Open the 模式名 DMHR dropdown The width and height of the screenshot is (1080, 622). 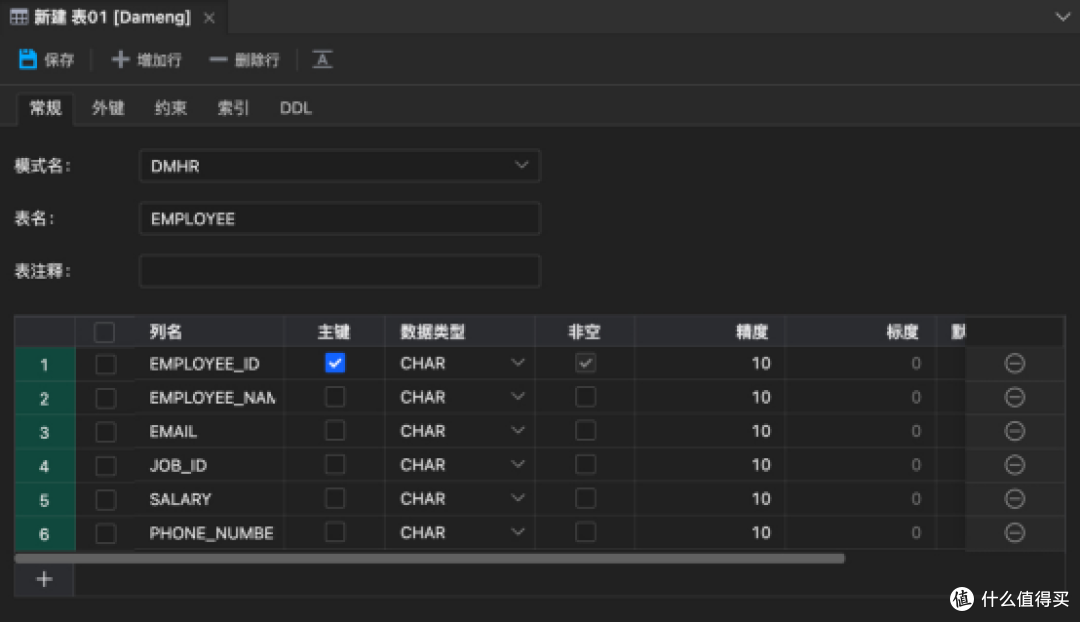pyautogui.click(x=340, y=166)
